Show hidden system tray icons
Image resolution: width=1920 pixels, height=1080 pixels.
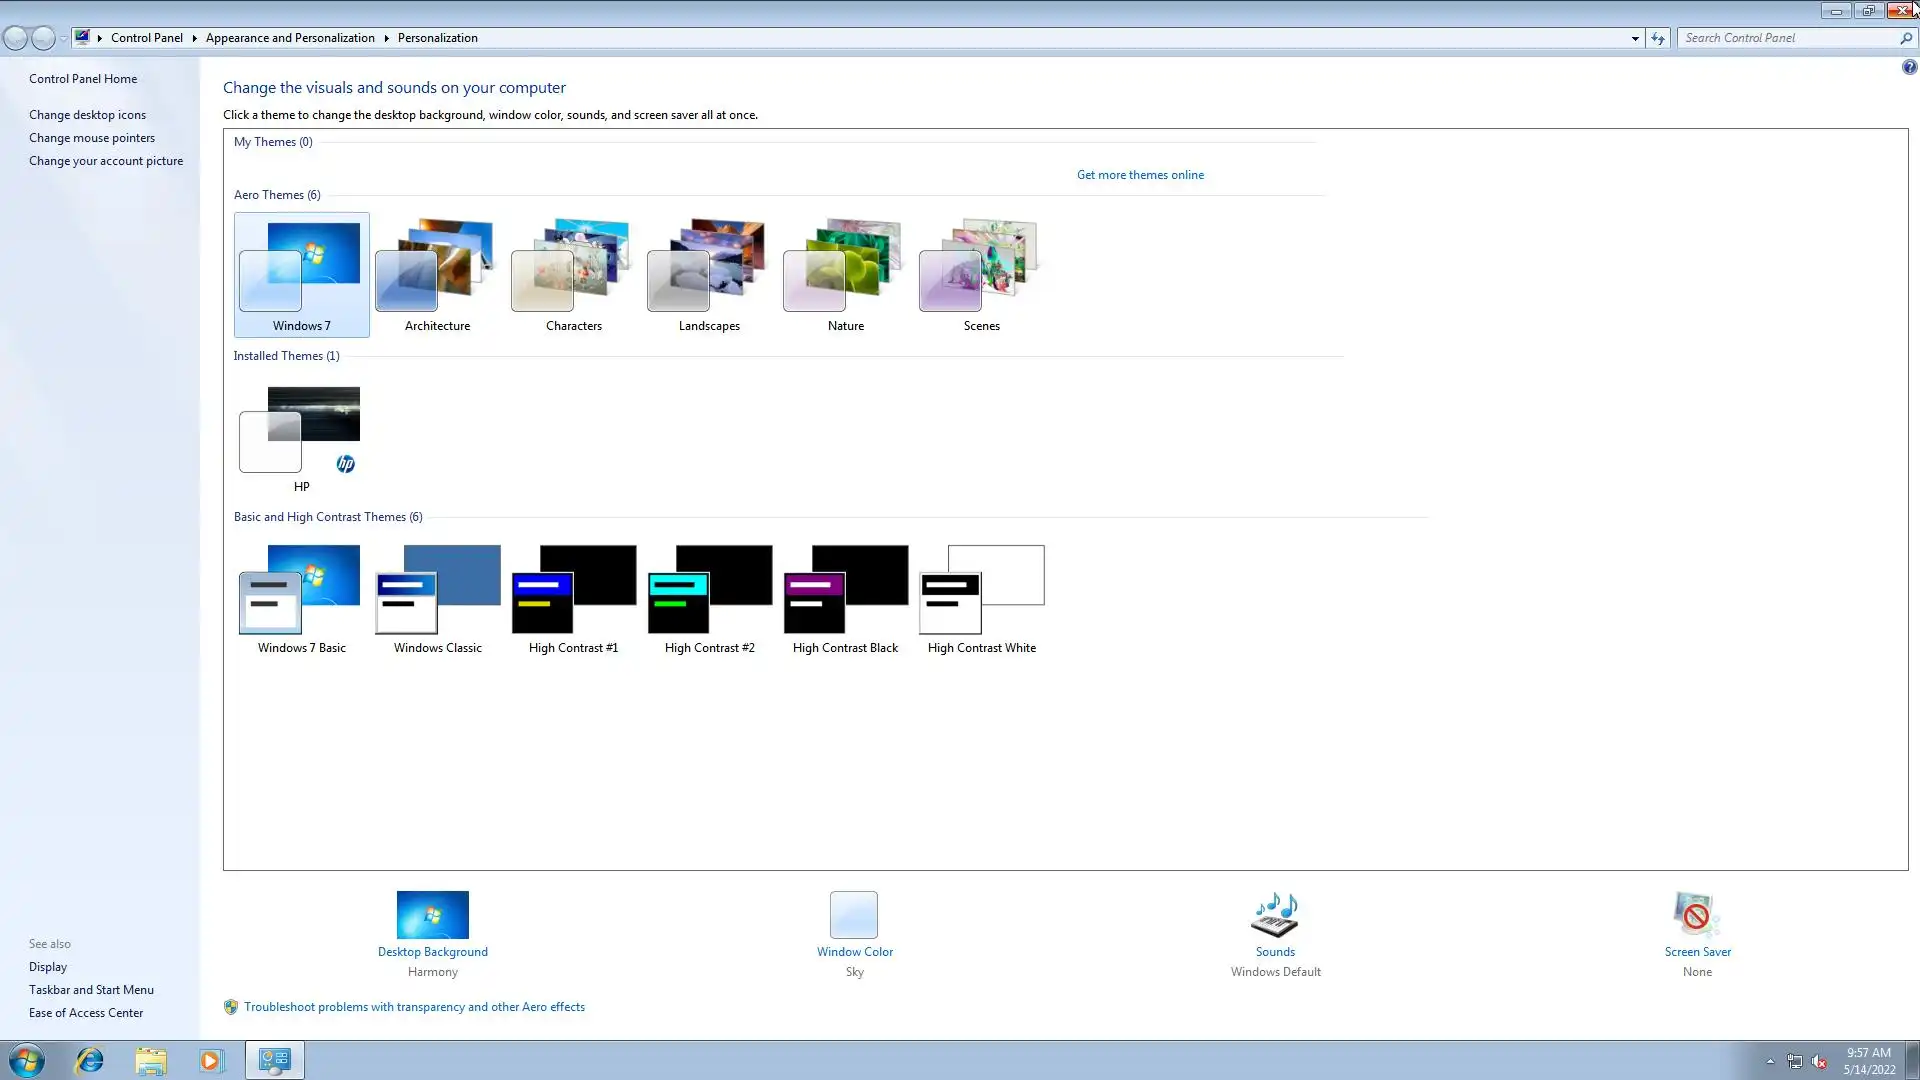tap(1770, 1061)
